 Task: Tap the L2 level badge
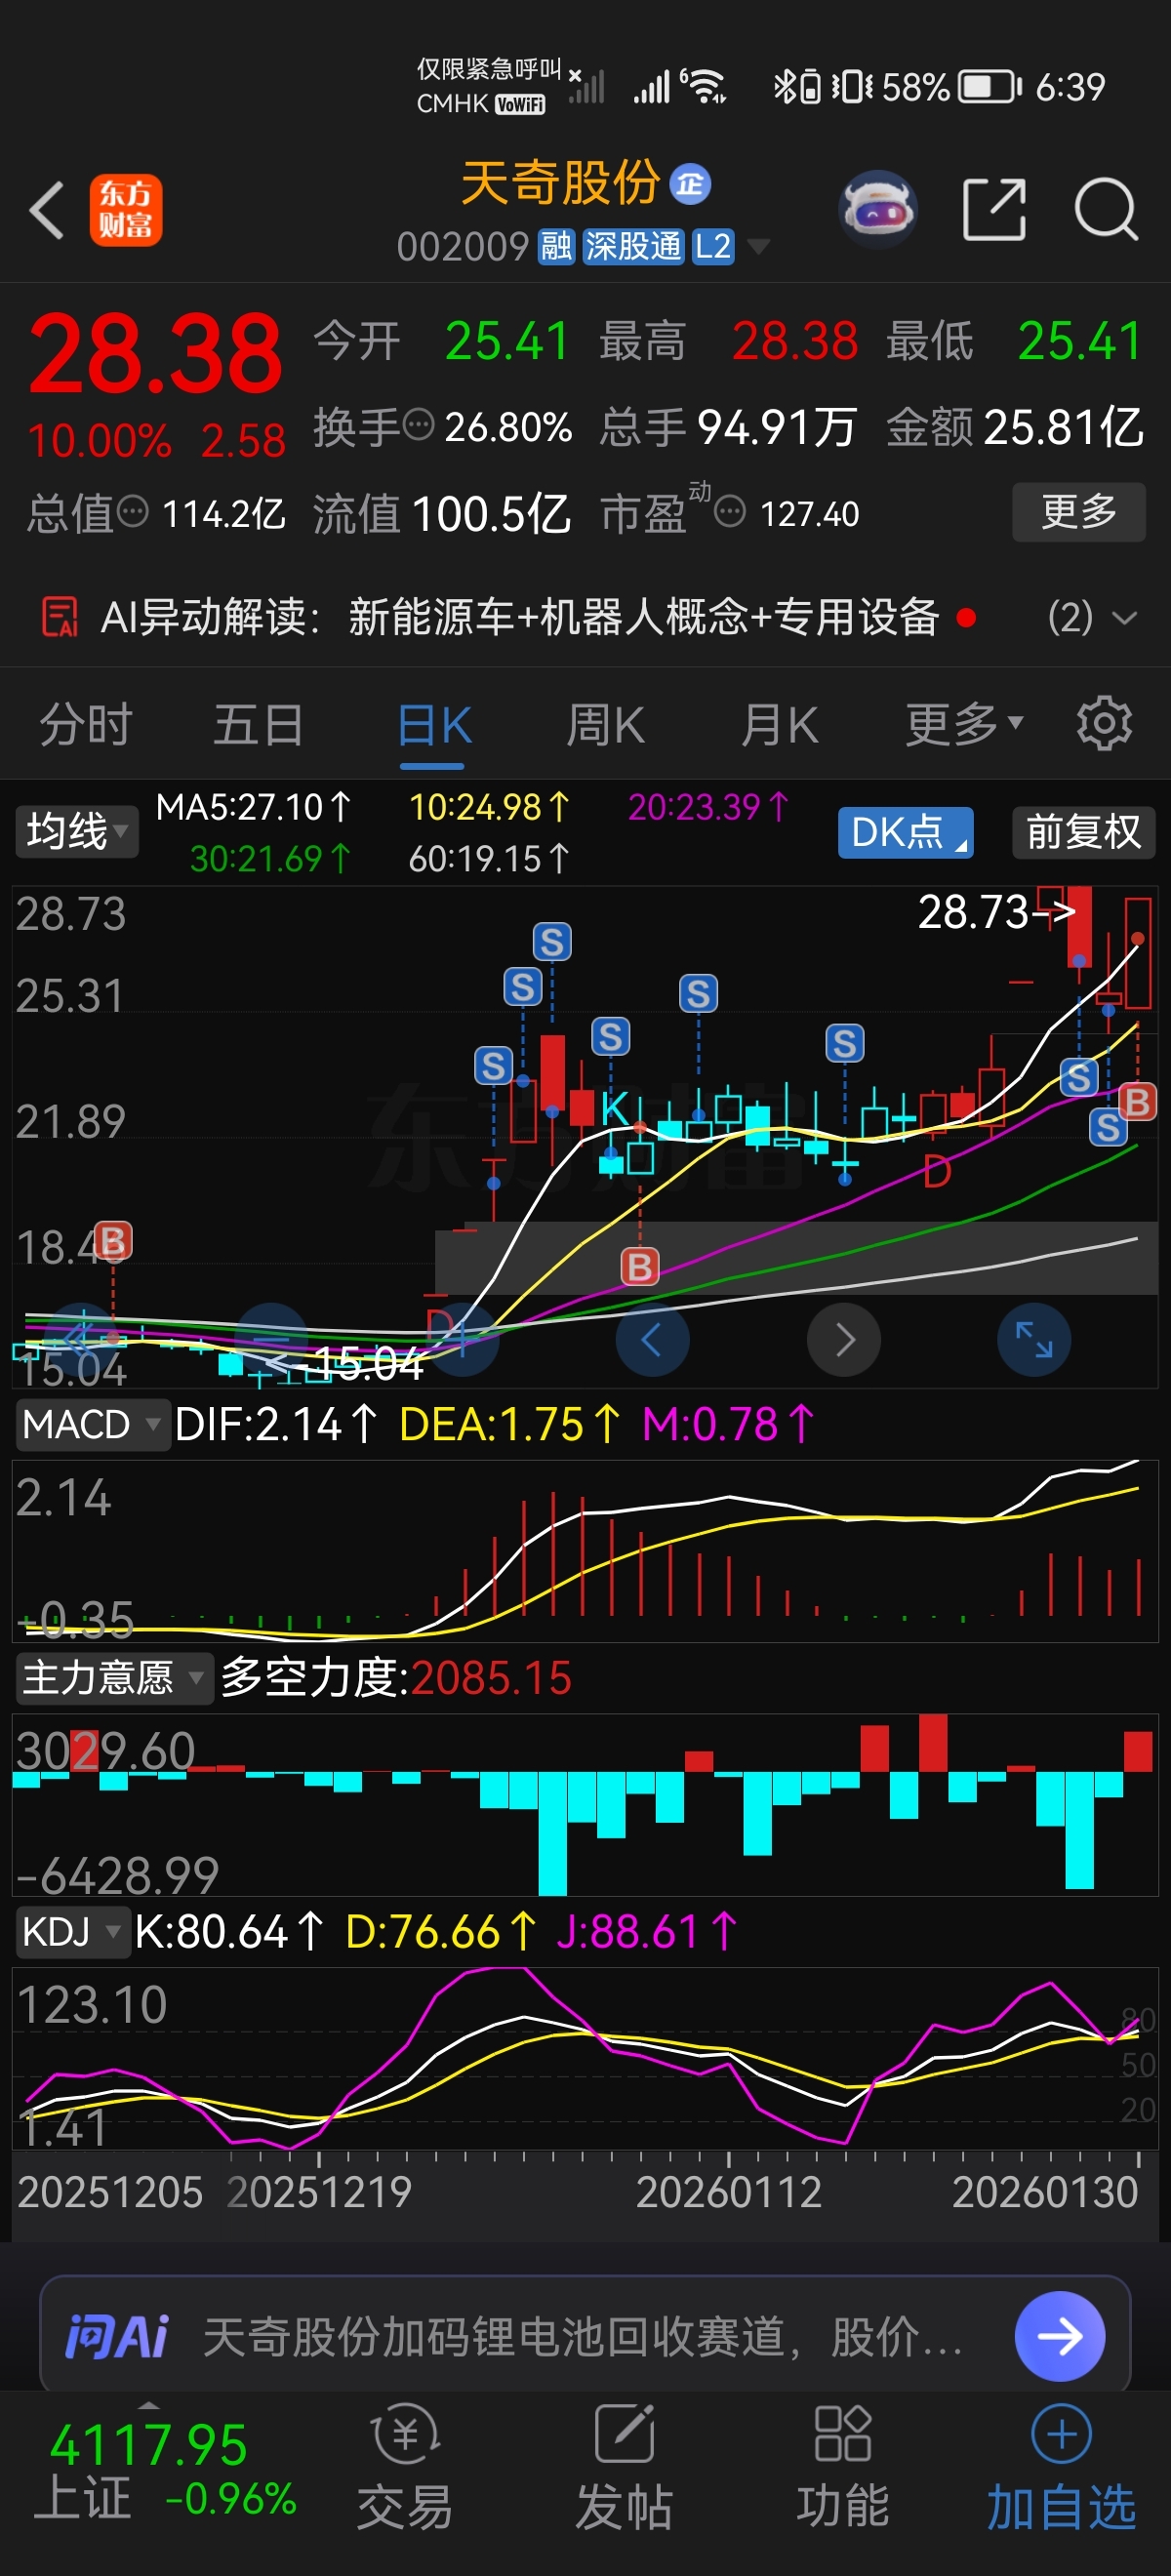(x=713, y=246)
